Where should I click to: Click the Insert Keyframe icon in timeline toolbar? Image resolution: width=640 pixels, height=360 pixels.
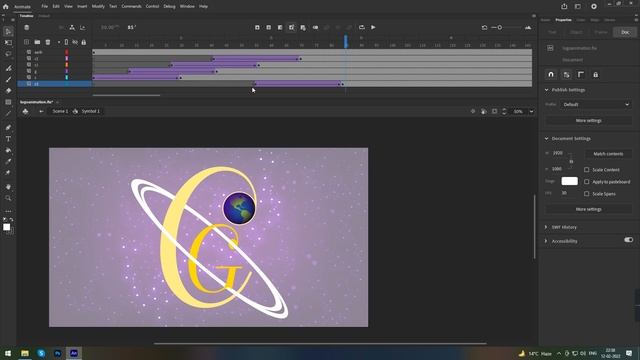[257, 27]
